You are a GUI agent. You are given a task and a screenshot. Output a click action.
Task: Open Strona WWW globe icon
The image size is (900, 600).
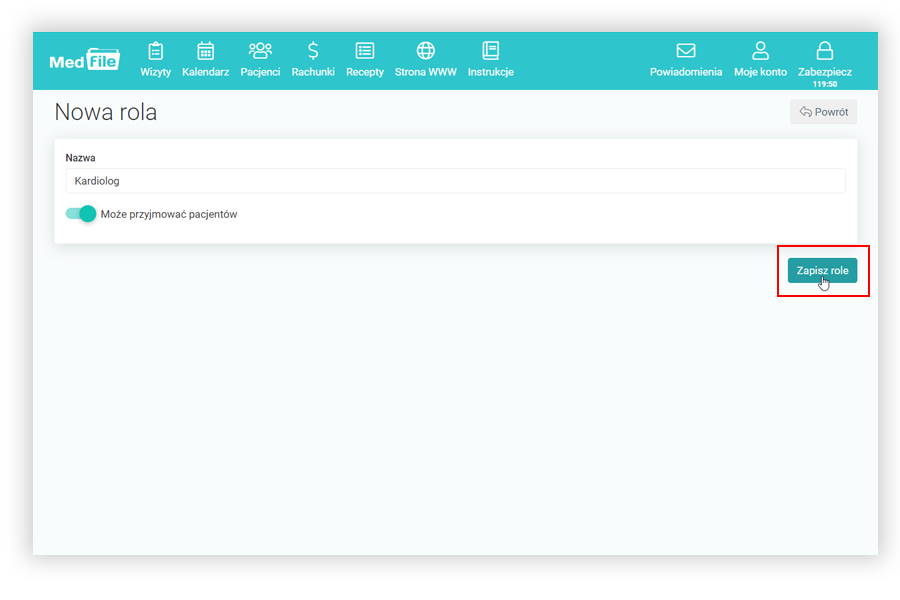point(426,51)
